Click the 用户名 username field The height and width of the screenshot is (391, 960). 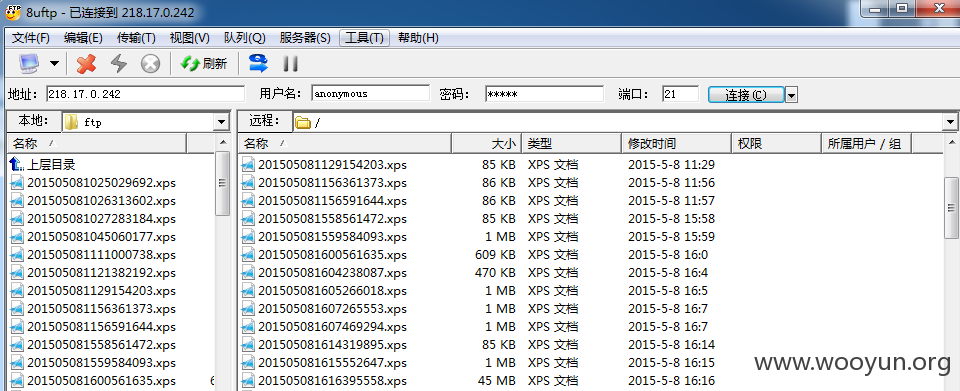370,94
